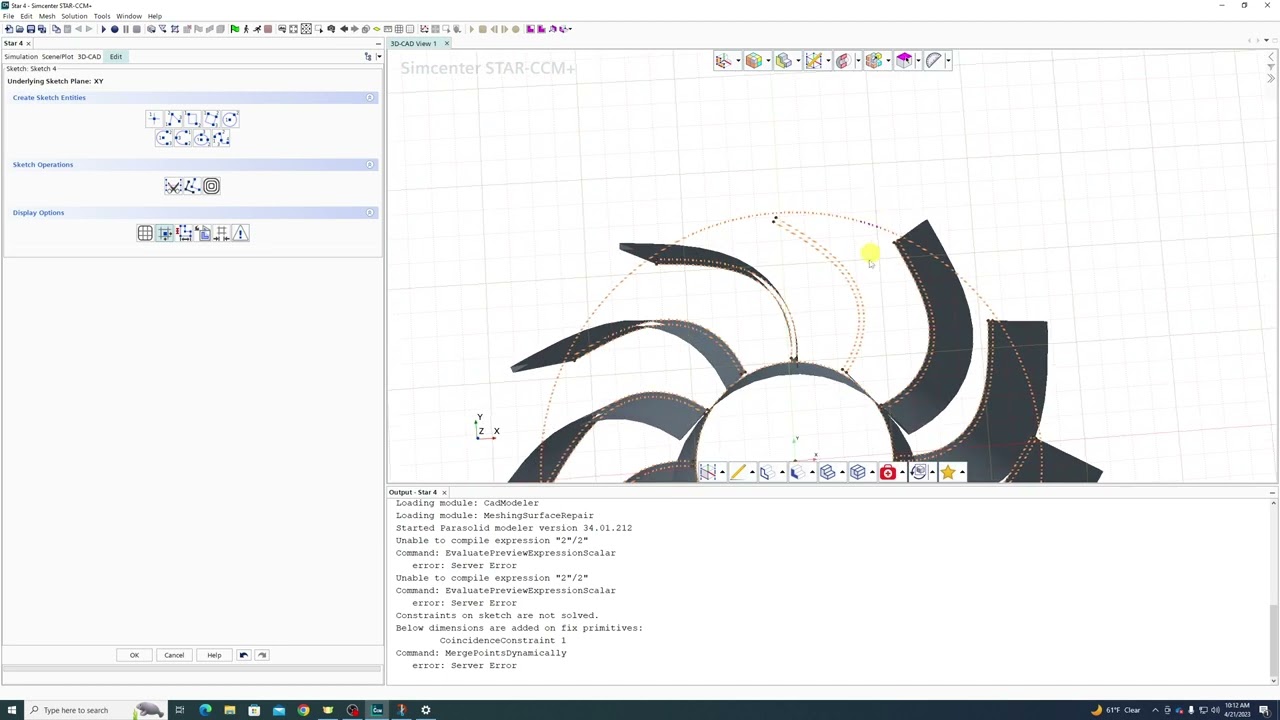Open the magenta cube selection filter dropdown
Viewport: 1280px width, 720px height.
(918, 62)
